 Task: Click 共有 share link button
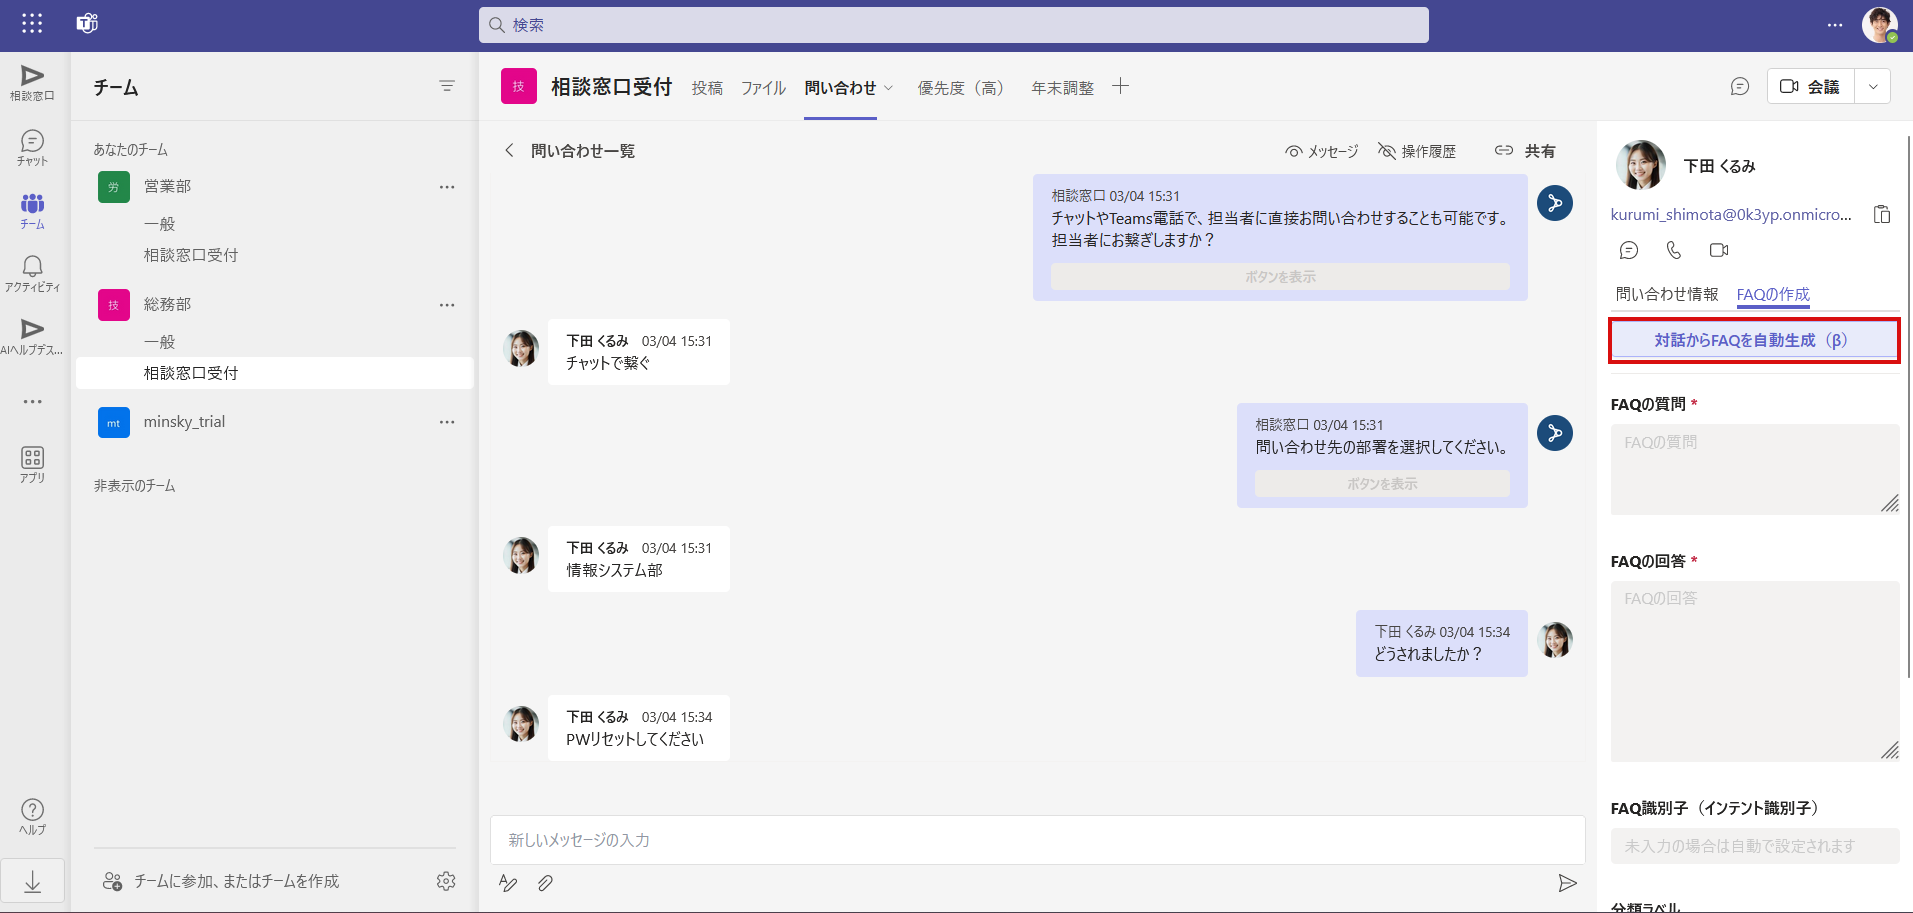1525,151
